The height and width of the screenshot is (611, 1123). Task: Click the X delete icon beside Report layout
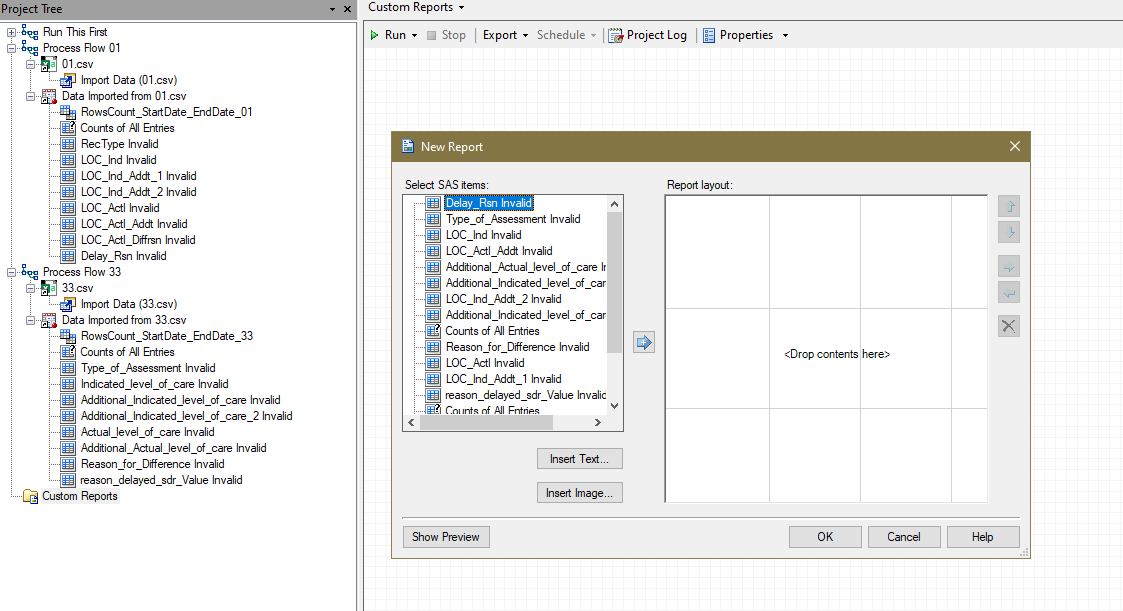[1009, 326]
